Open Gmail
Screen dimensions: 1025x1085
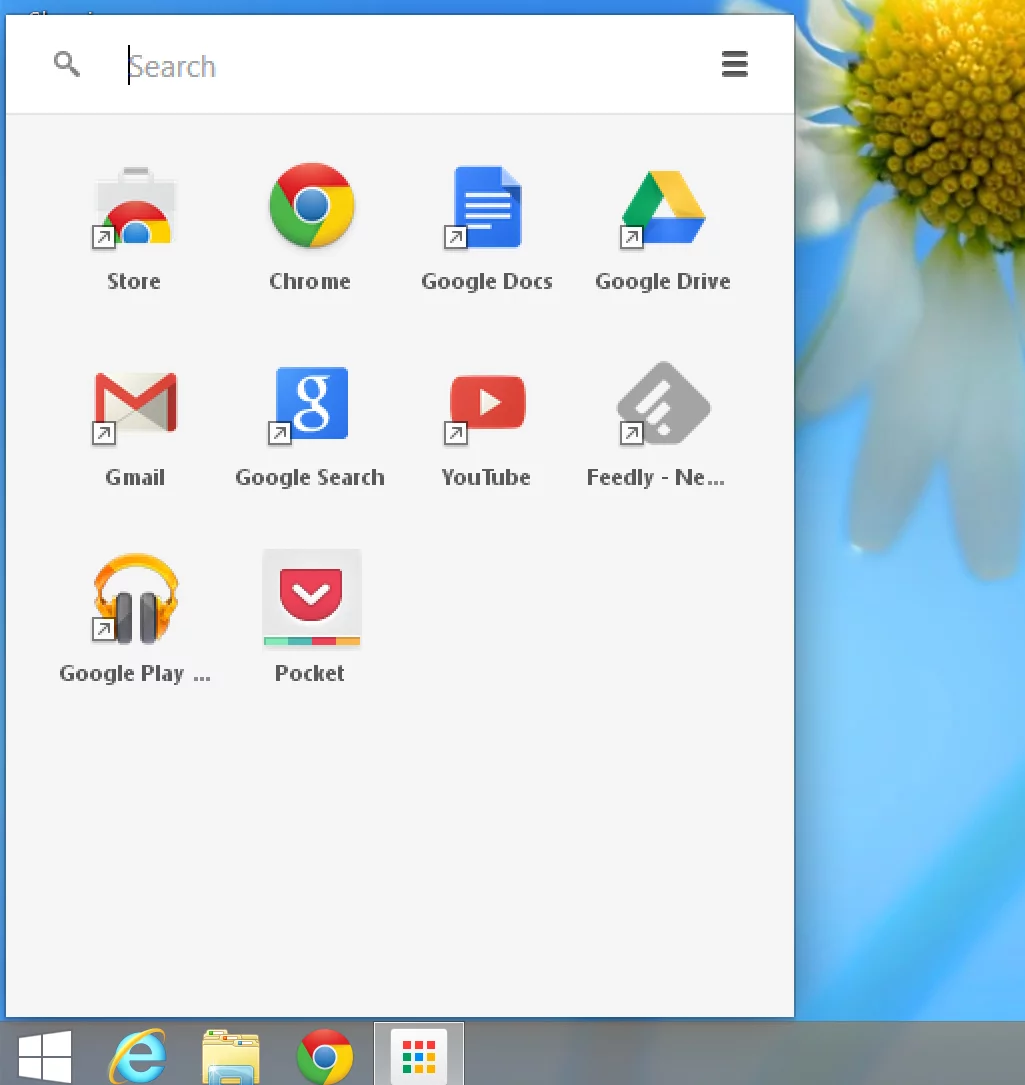(x=134, y=403)
